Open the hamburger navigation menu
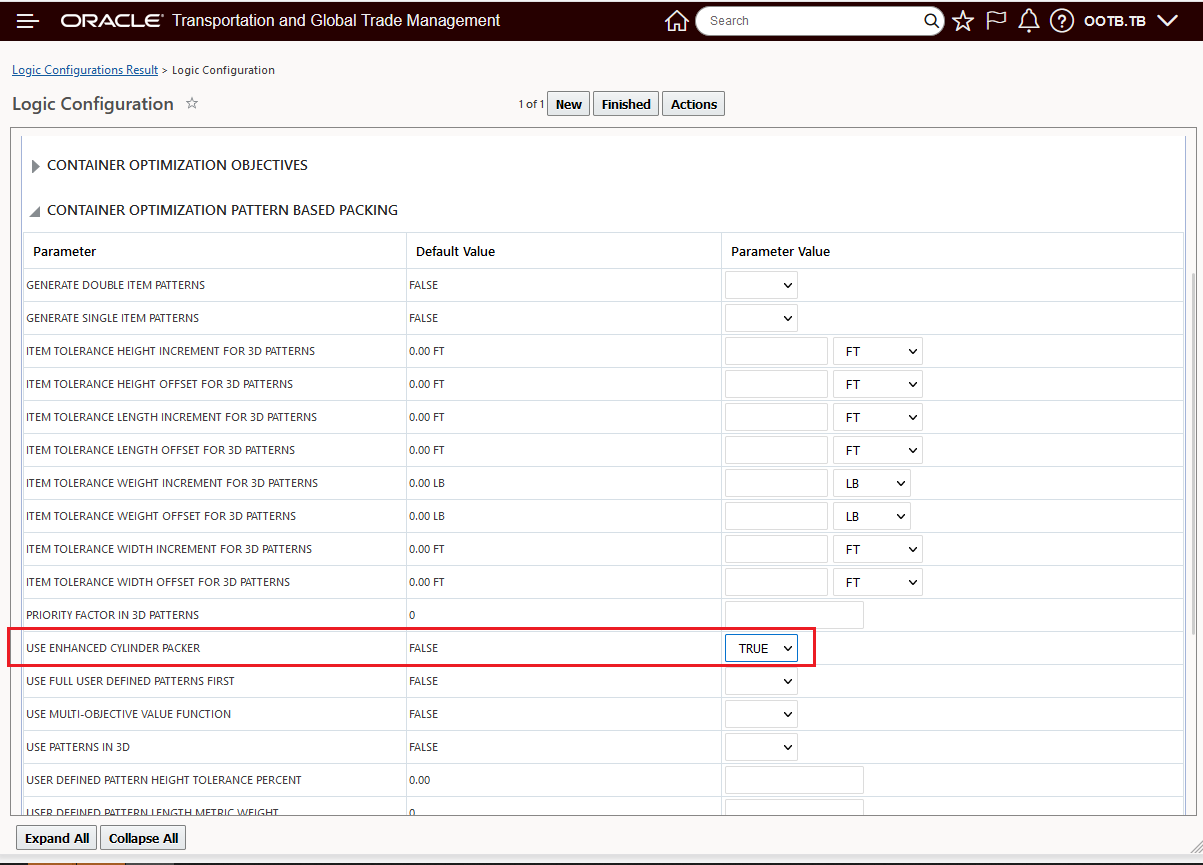 (28, 20)
